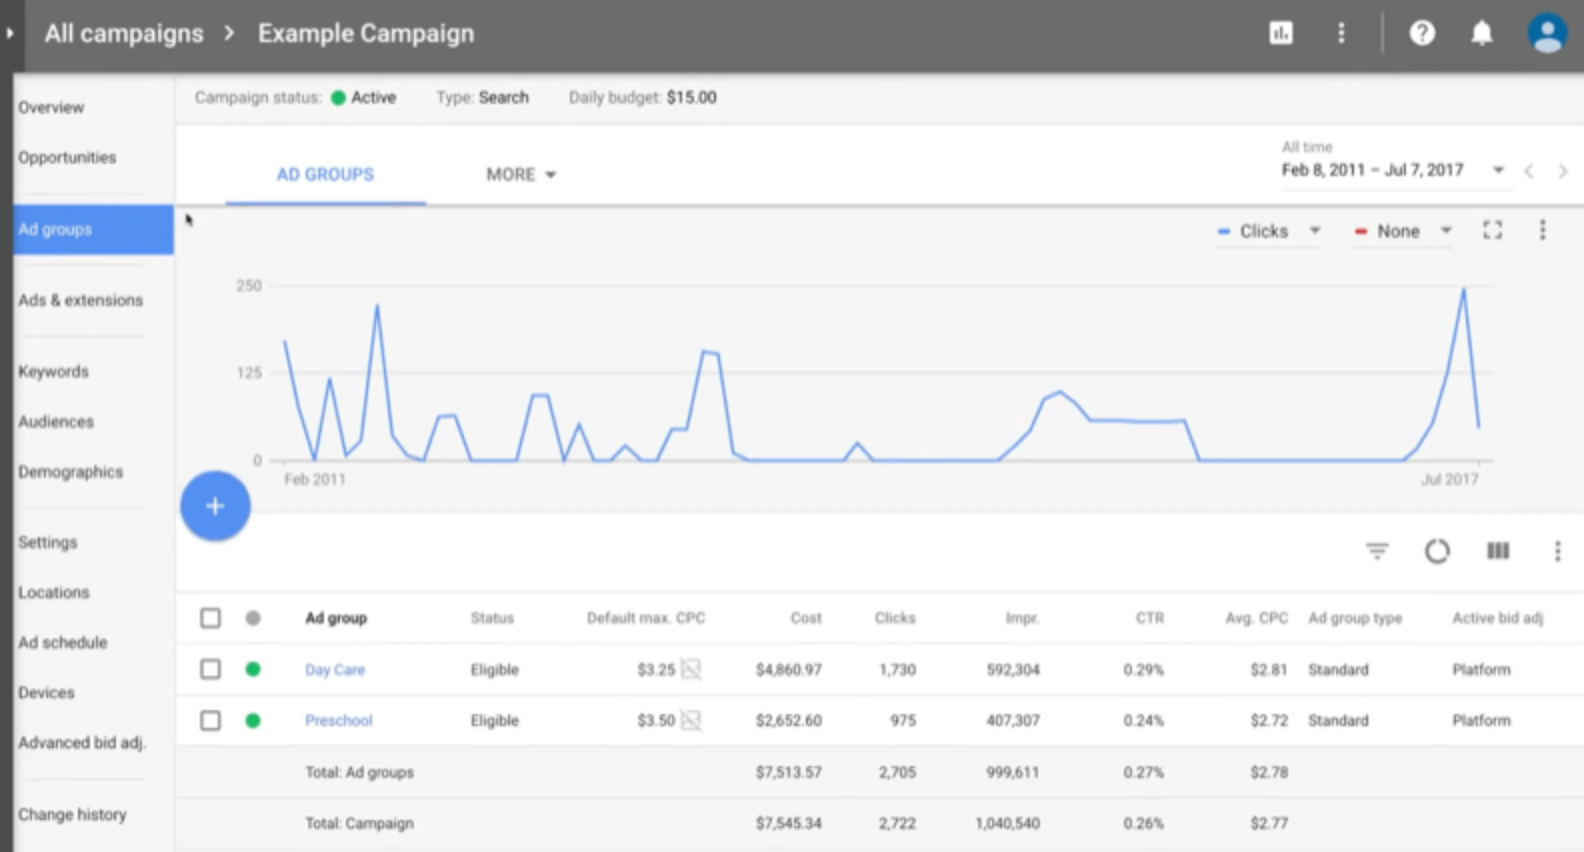Open Opportunities in sidebar
Image resolution: width=1584 pixels, height=852 pixels.
point(67,157)
